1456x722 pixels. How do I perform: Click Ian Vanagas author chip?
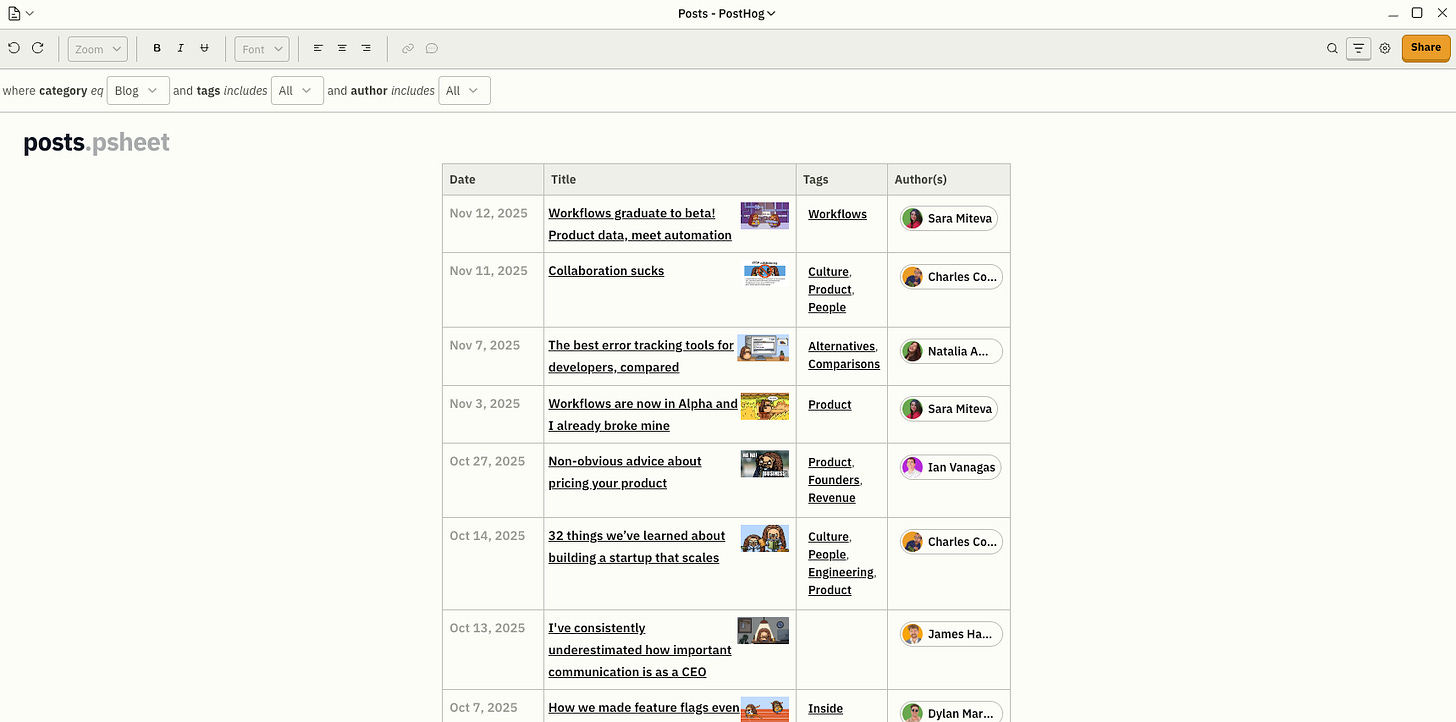coord(950,467)
